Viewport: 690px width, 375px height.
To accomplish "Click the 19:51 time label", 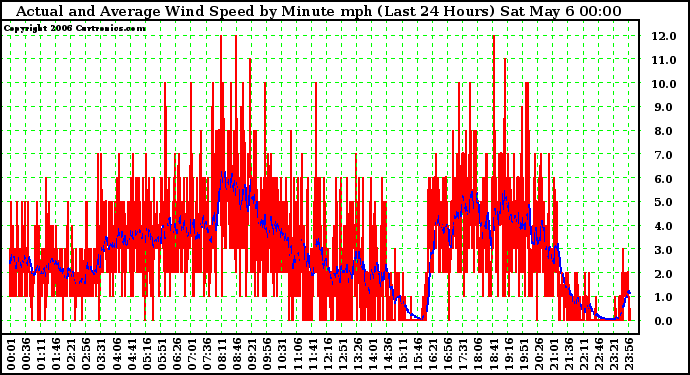I will pyautogui.click(x=524, y=354).
